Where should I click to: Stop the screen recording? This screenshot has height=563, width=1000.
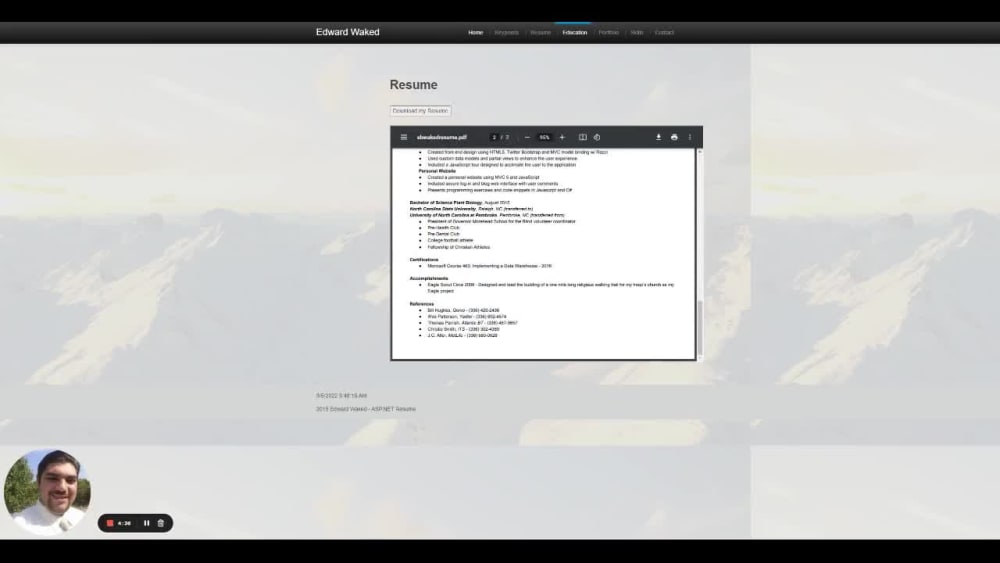(x=110, y=523)
